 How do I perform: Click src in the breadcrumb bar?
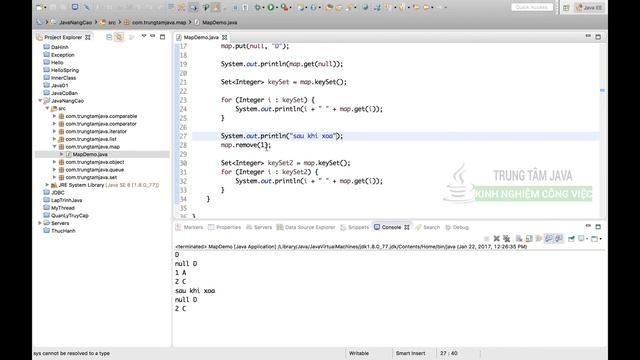[112, 22]
